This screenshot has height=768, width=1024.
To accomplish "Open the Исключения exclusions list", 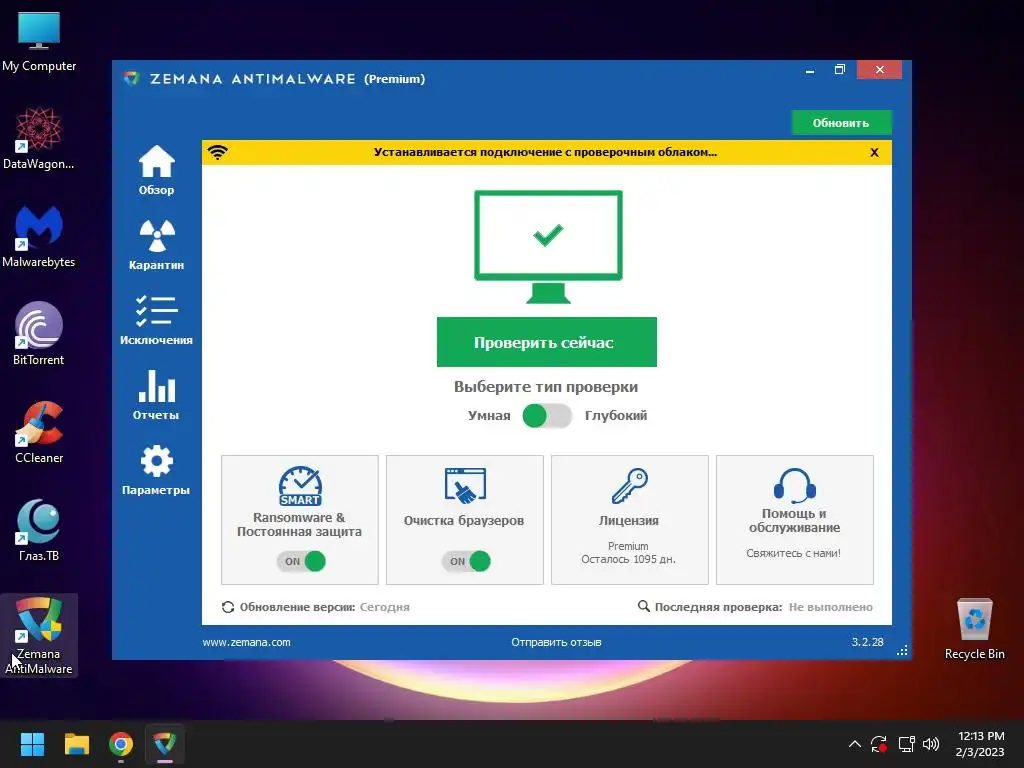I will (x=156, y=320).
